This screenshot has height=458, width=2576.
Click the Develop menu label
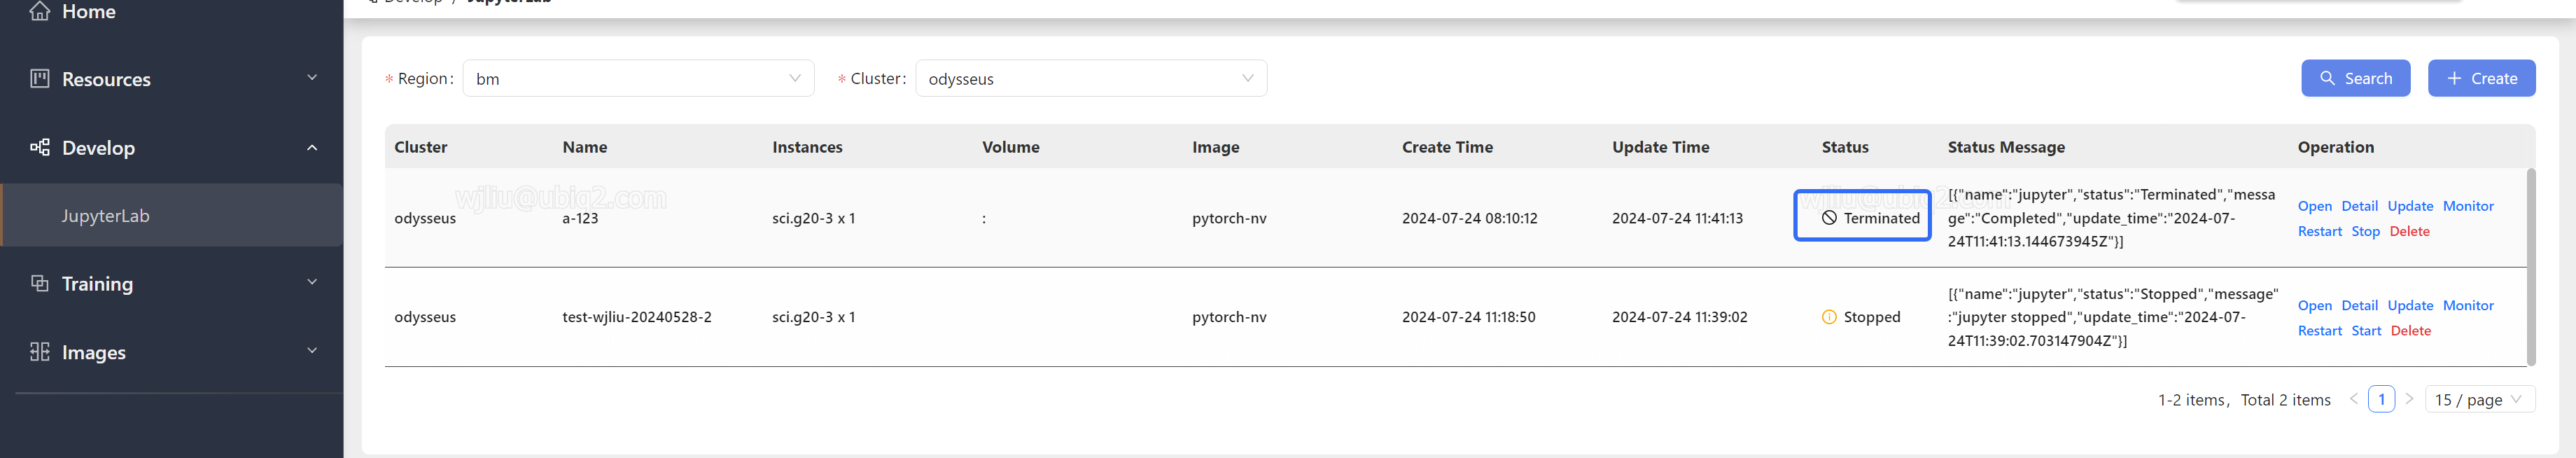(98, 148)
